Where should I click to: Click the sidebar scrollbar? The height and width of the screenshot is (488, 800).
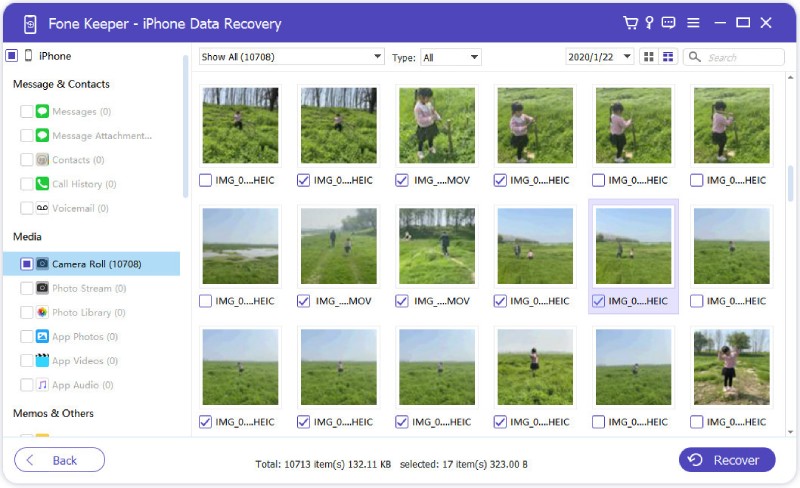tap(185, 126)
